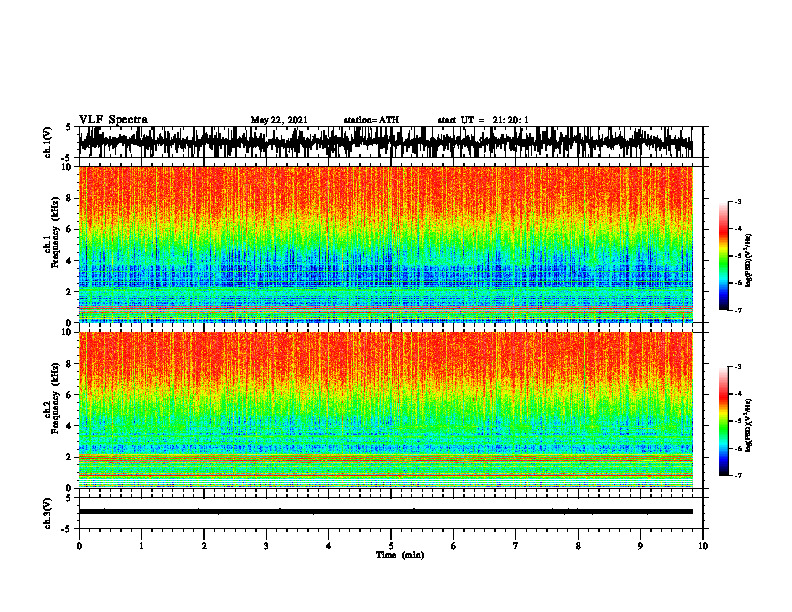Click the ch.2 color bar PSD unit label
This screenshot has width=792, height=612.
[x=748, y=425]
